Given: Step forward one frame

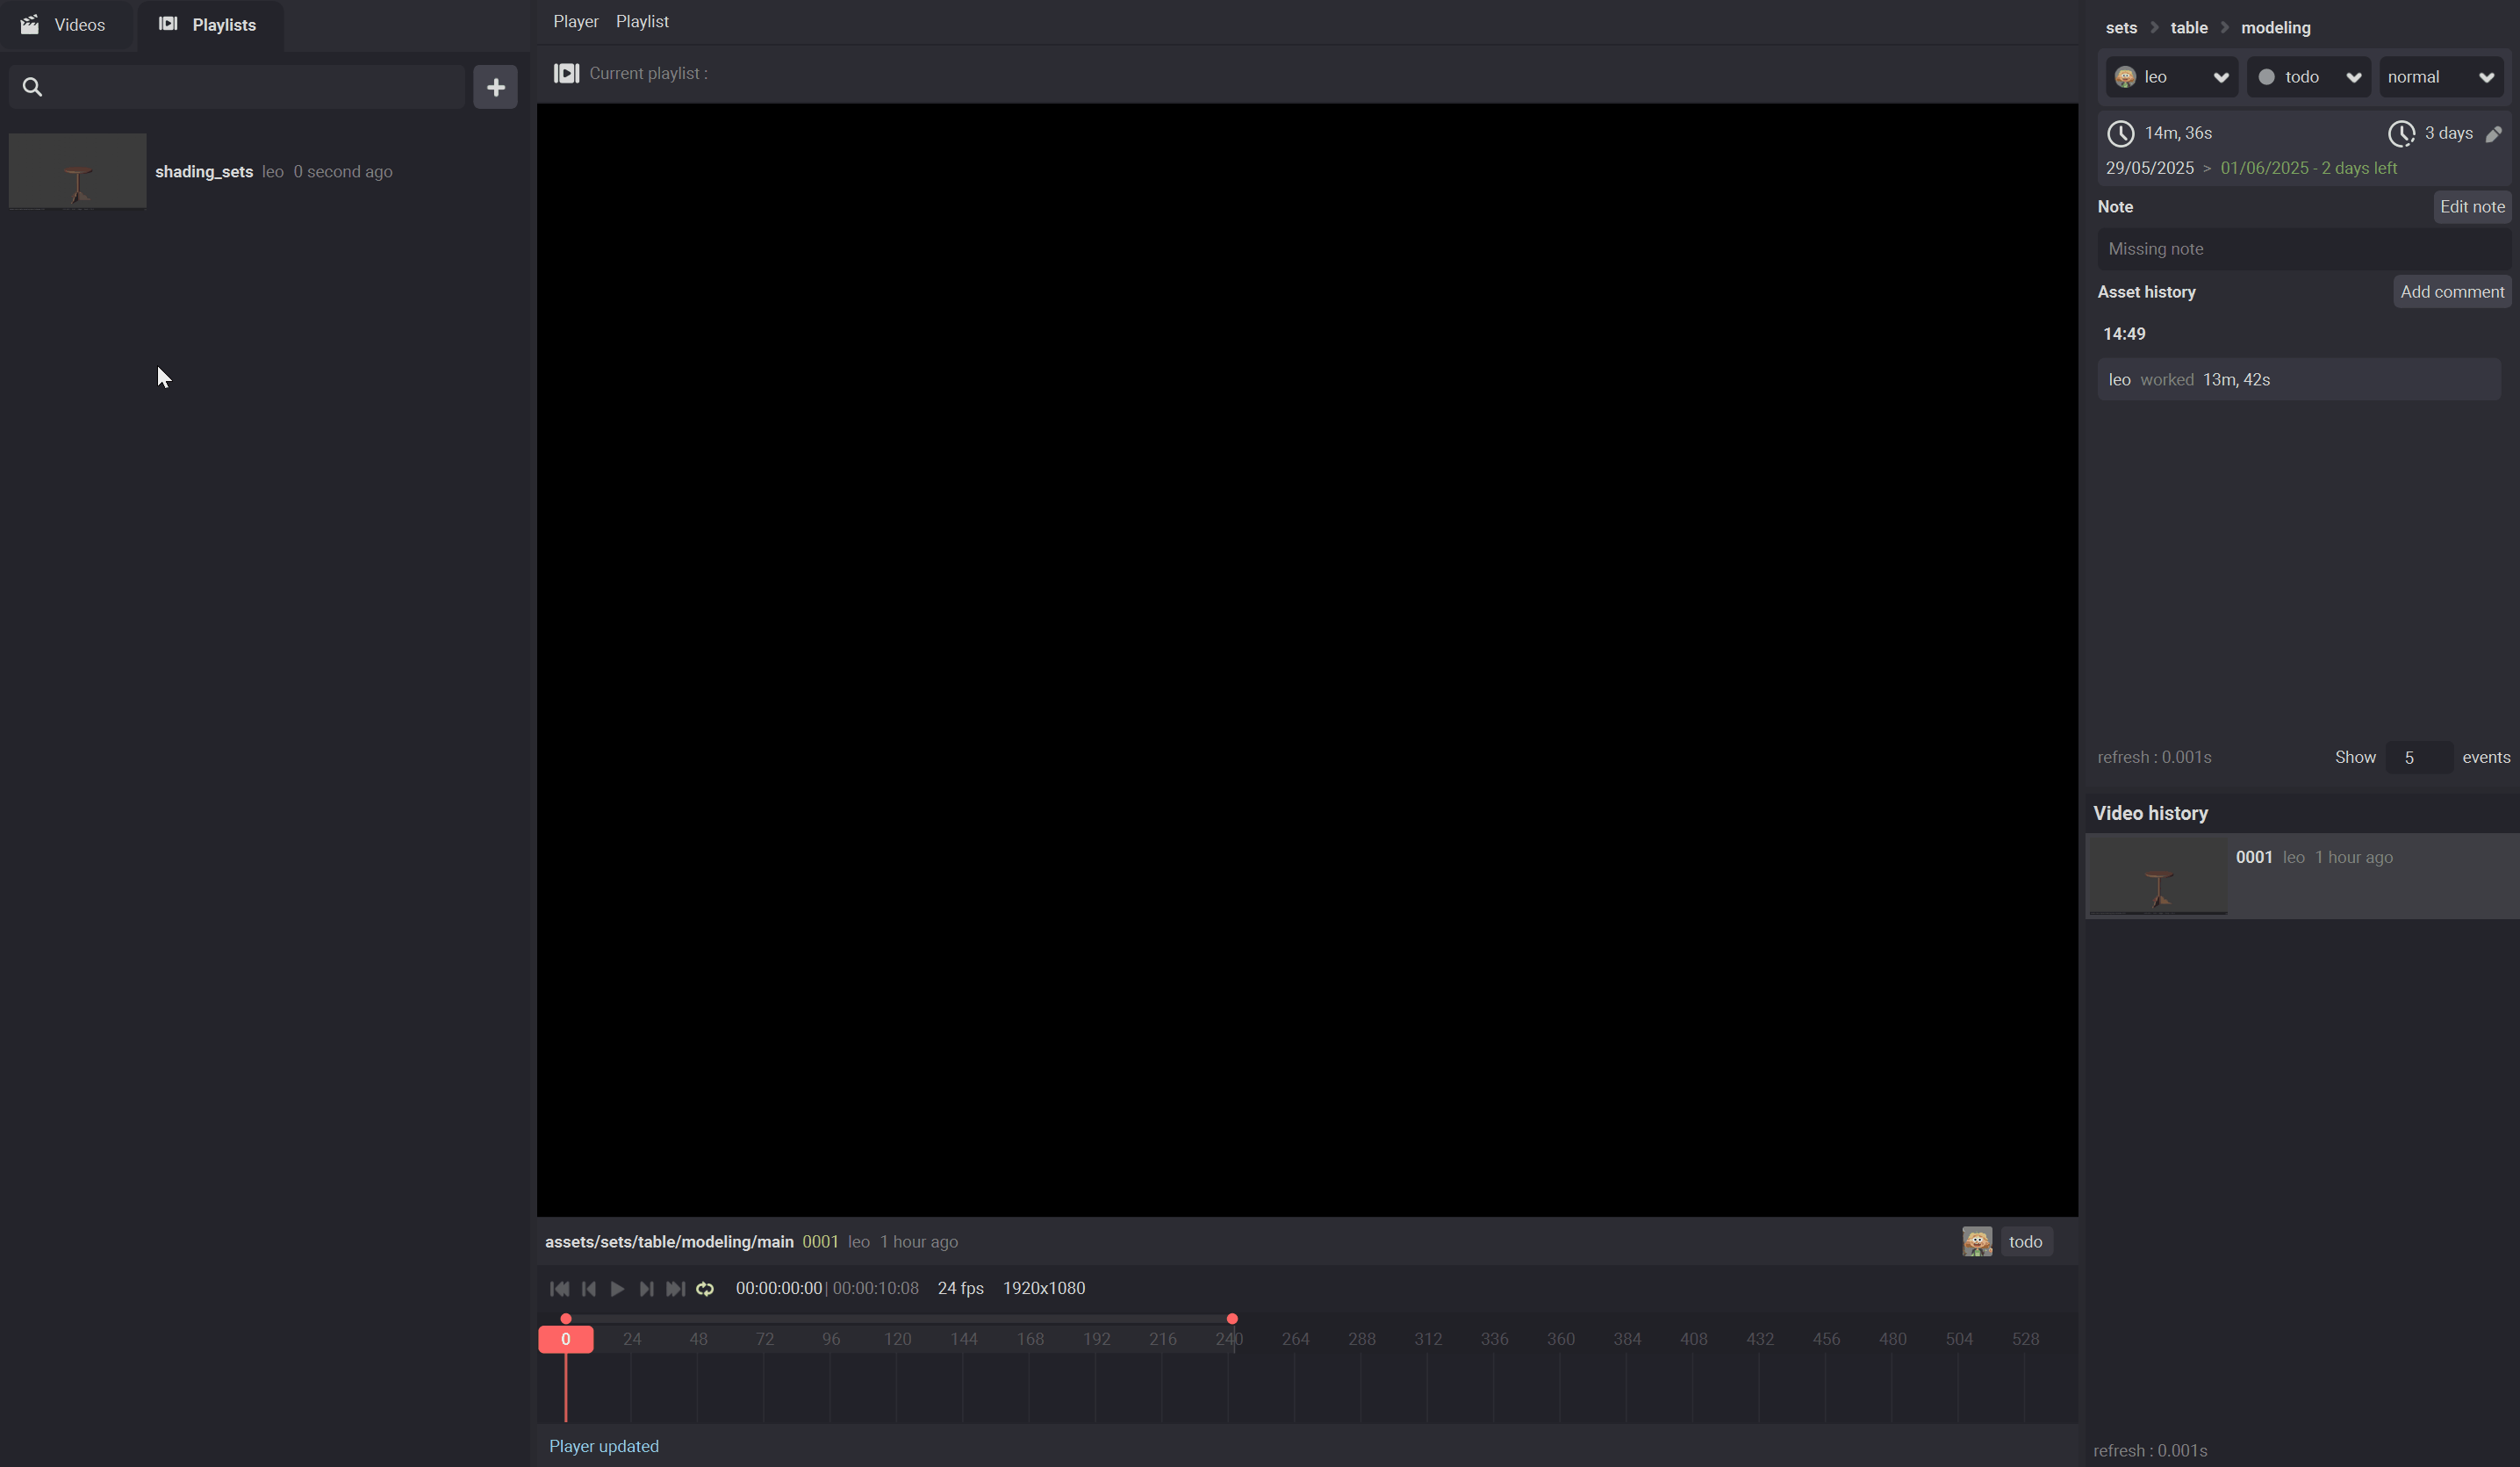Looking at the screenshot, I should (x=646, y=1289).
